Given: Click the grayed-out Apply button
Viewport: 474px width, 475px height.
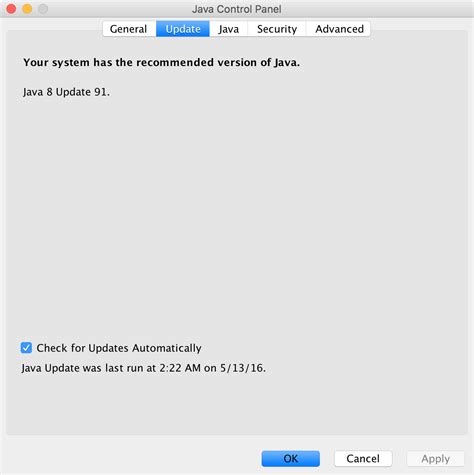Looking at the screenshot, I should (x=435, y=459).
